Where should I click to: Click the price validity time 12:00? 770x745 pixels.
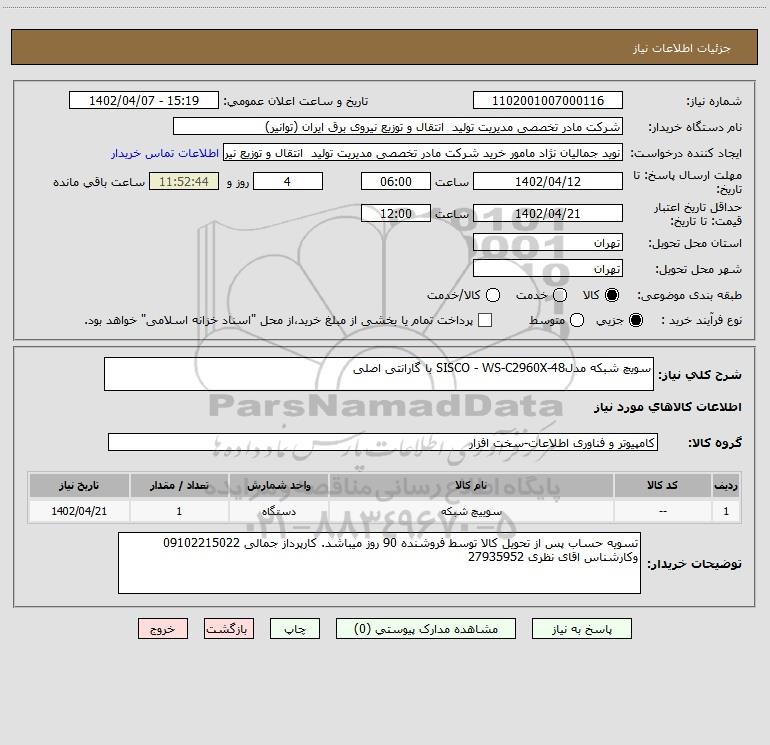pos(396,213)
